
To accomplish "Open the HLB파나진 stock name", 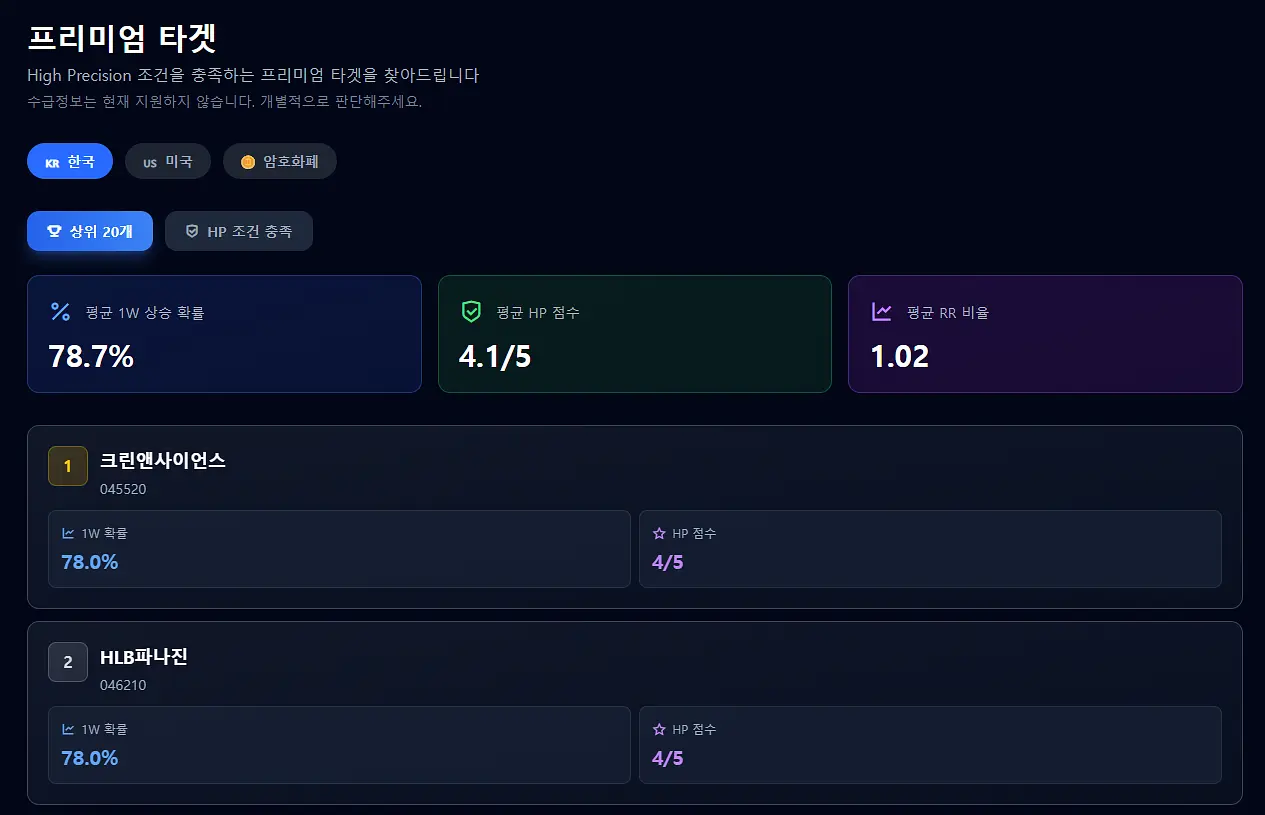I will tap(144, 657).
